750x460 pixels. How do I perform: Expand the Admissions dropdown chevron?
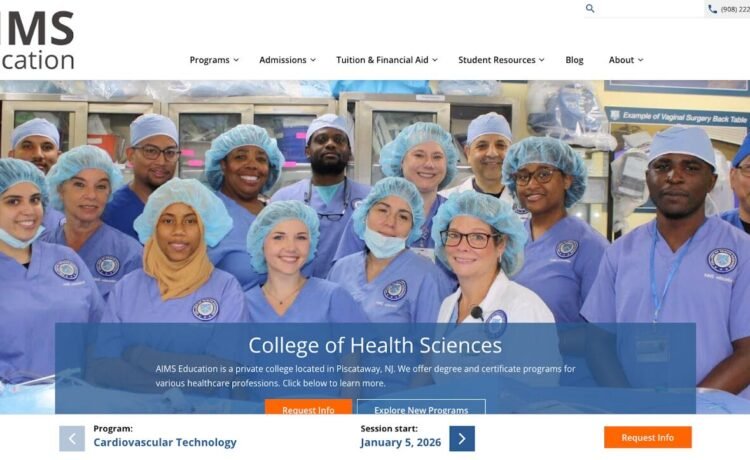313,60
